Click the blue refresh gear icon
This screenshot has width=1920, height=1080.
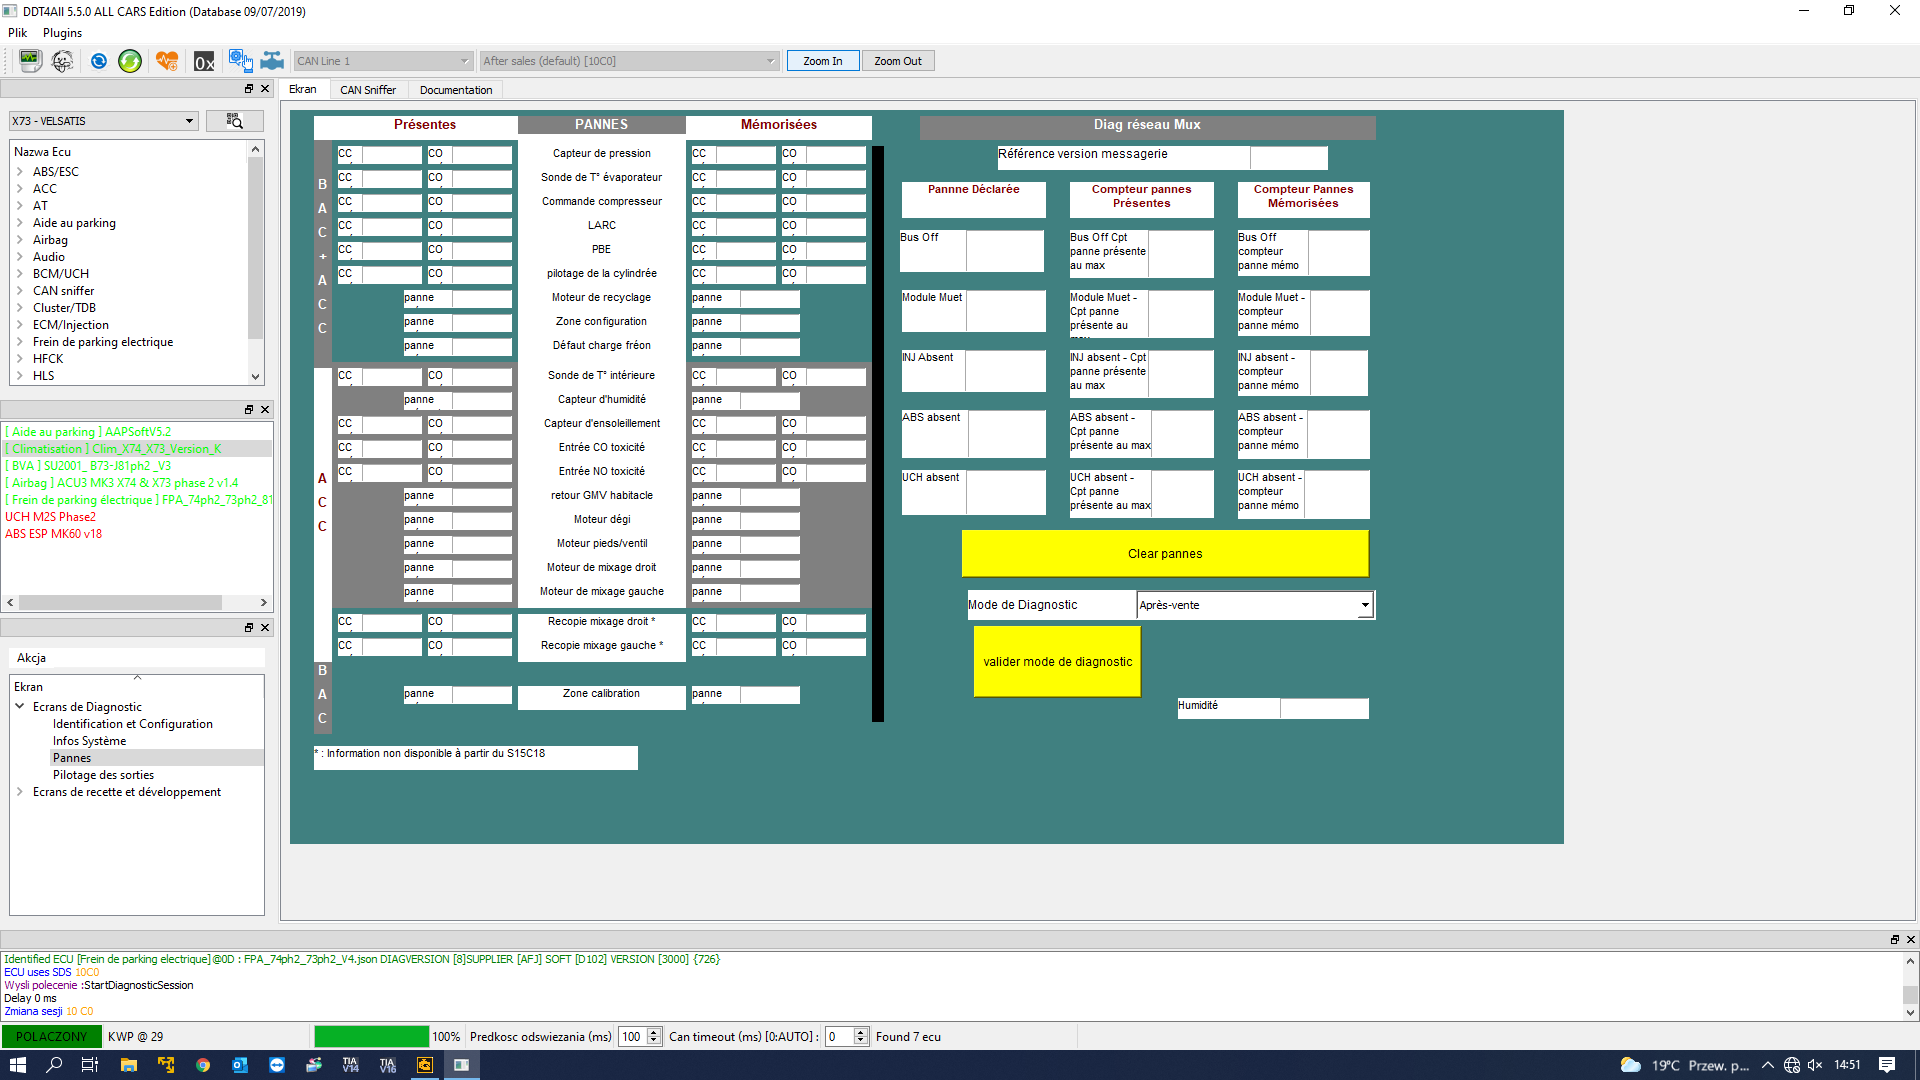click(98, 61)
